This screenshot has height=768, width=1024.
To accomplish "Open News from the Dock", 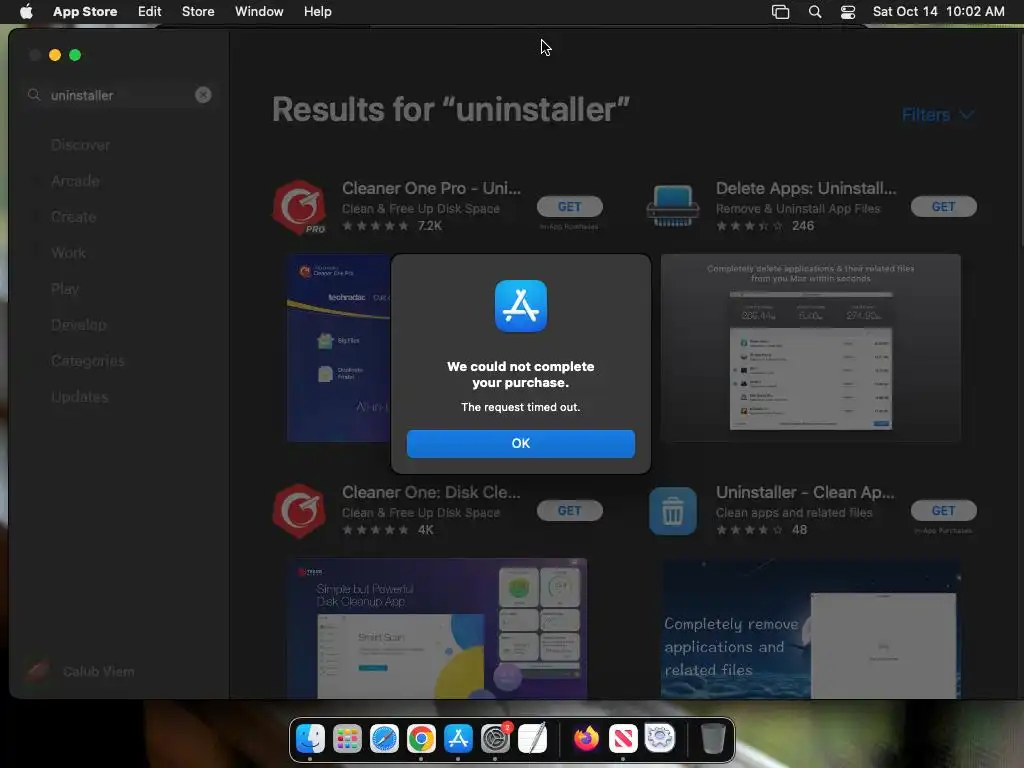I will tap(623, 739).
